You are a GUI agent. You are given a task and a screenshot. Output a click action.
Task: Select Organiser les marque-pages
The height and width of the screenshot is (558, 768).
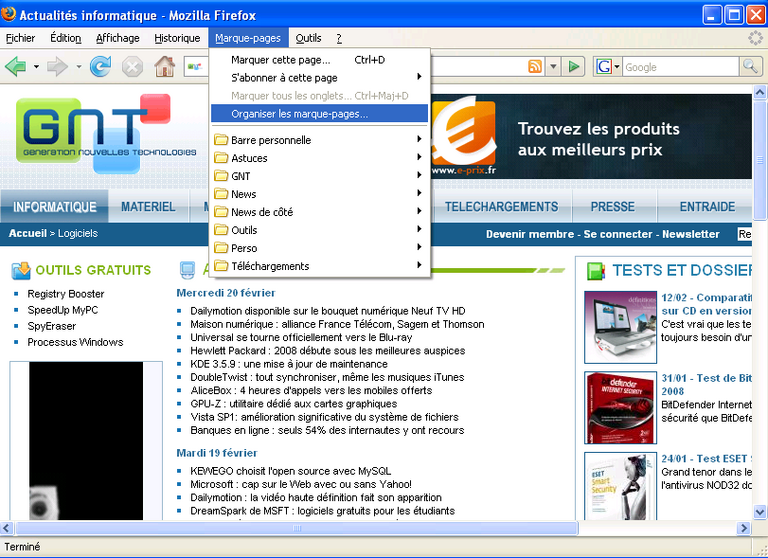tap(319, 114)
